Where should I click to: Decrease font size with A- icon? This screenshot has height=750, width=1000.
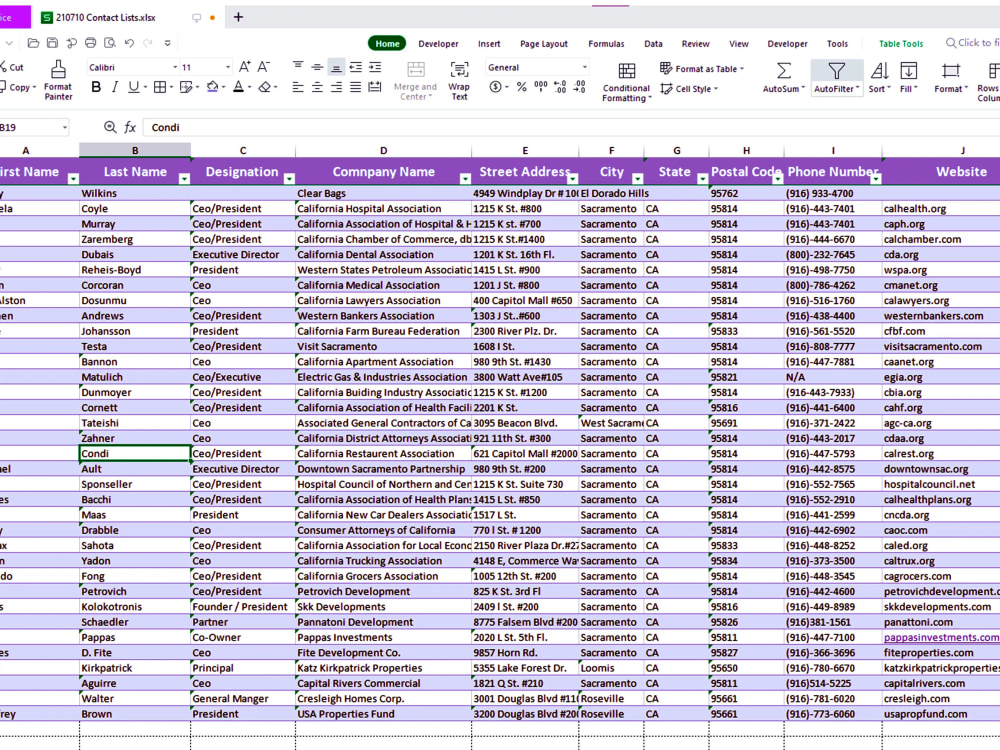(x=263, y=66)
